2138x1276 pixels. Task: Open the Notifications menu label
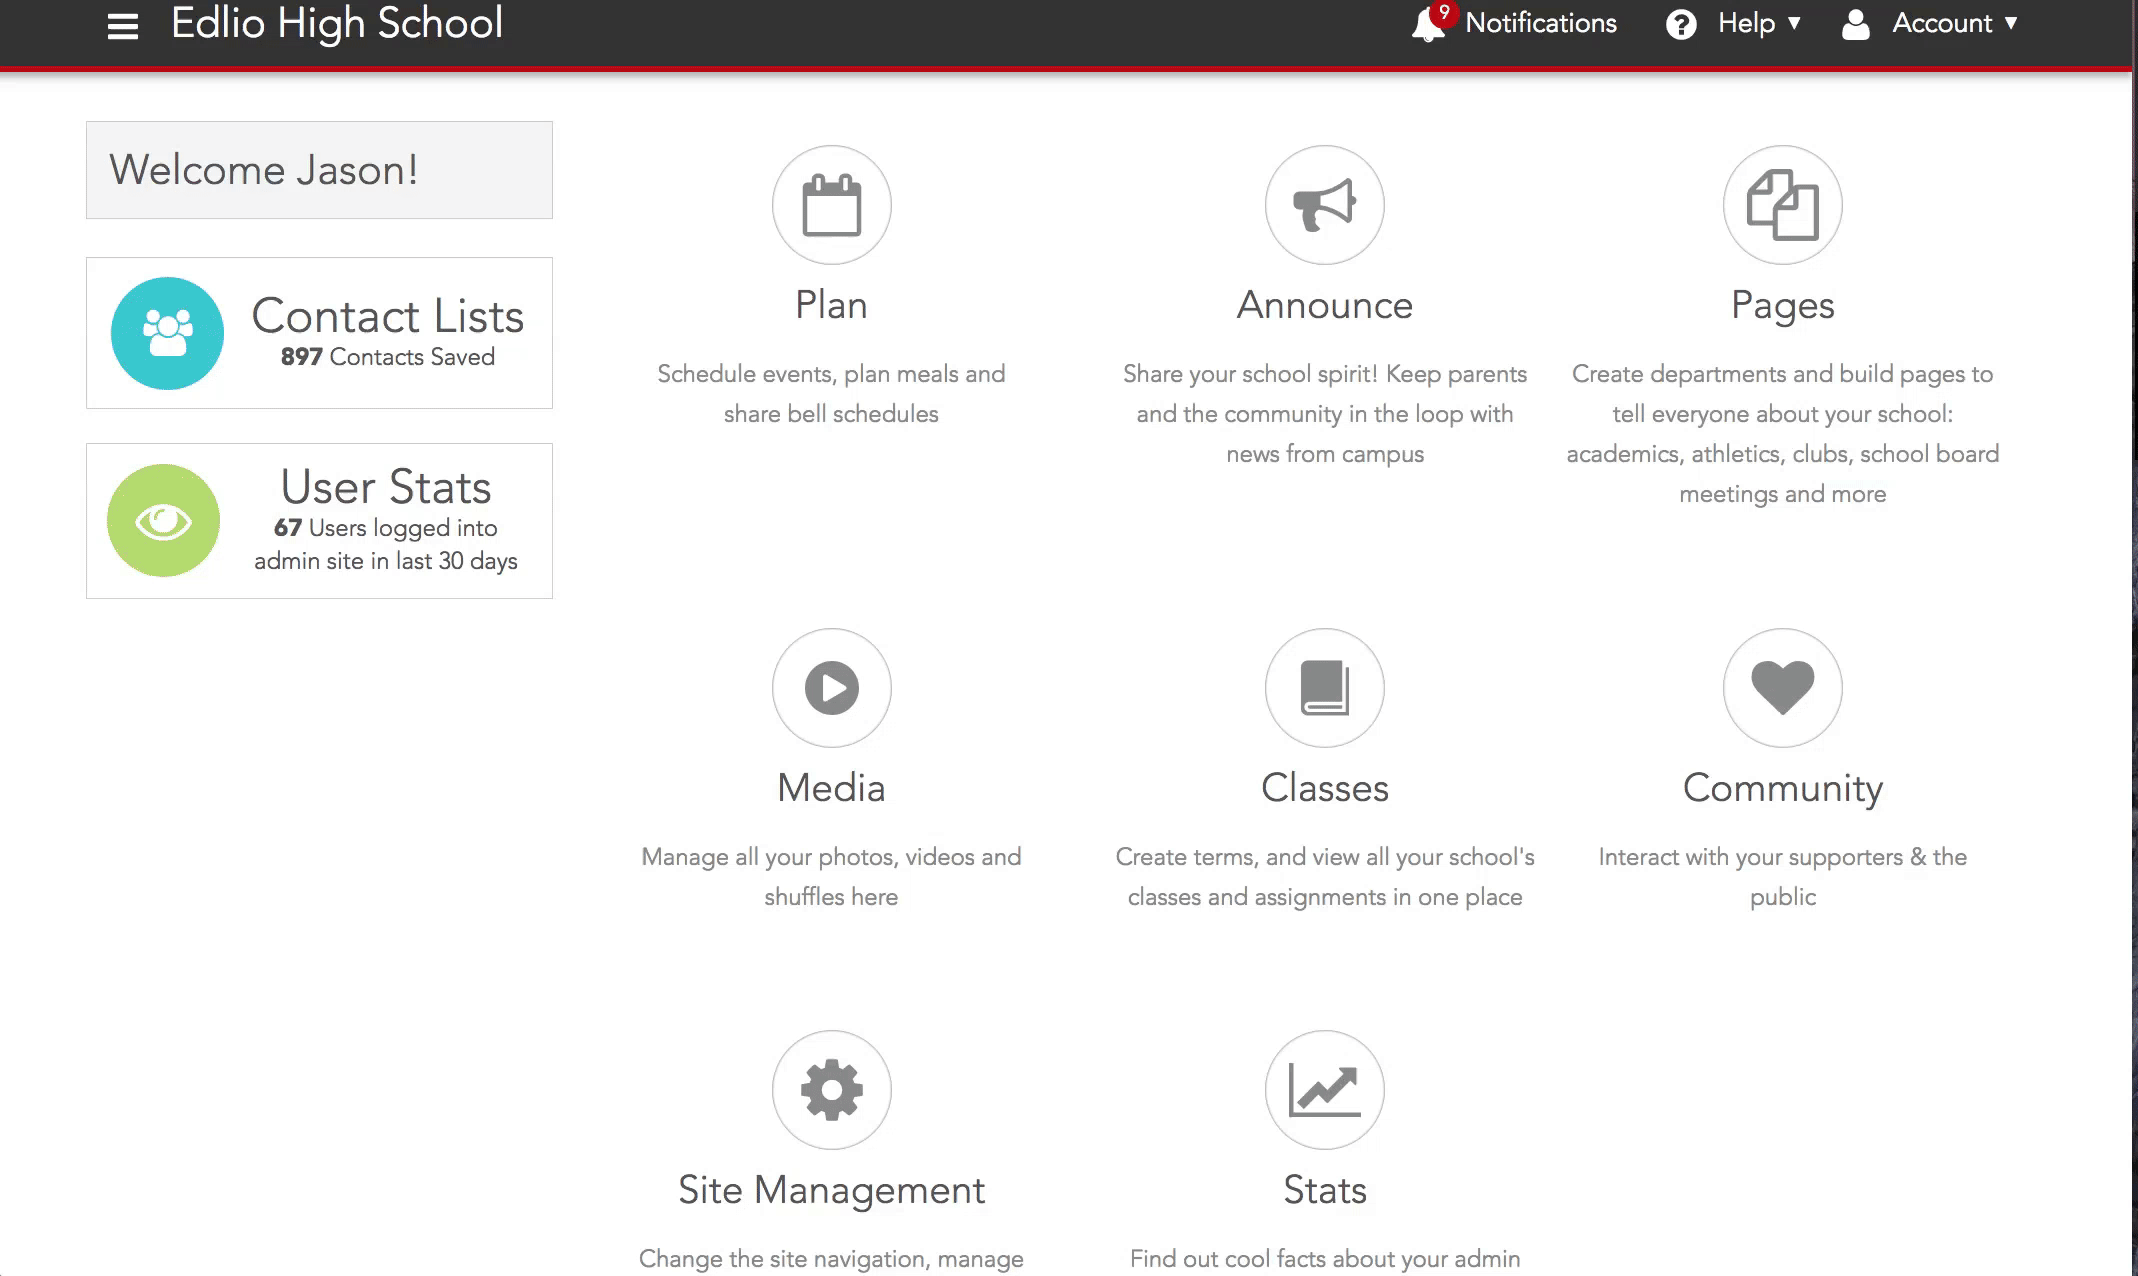pos(1541,23)
